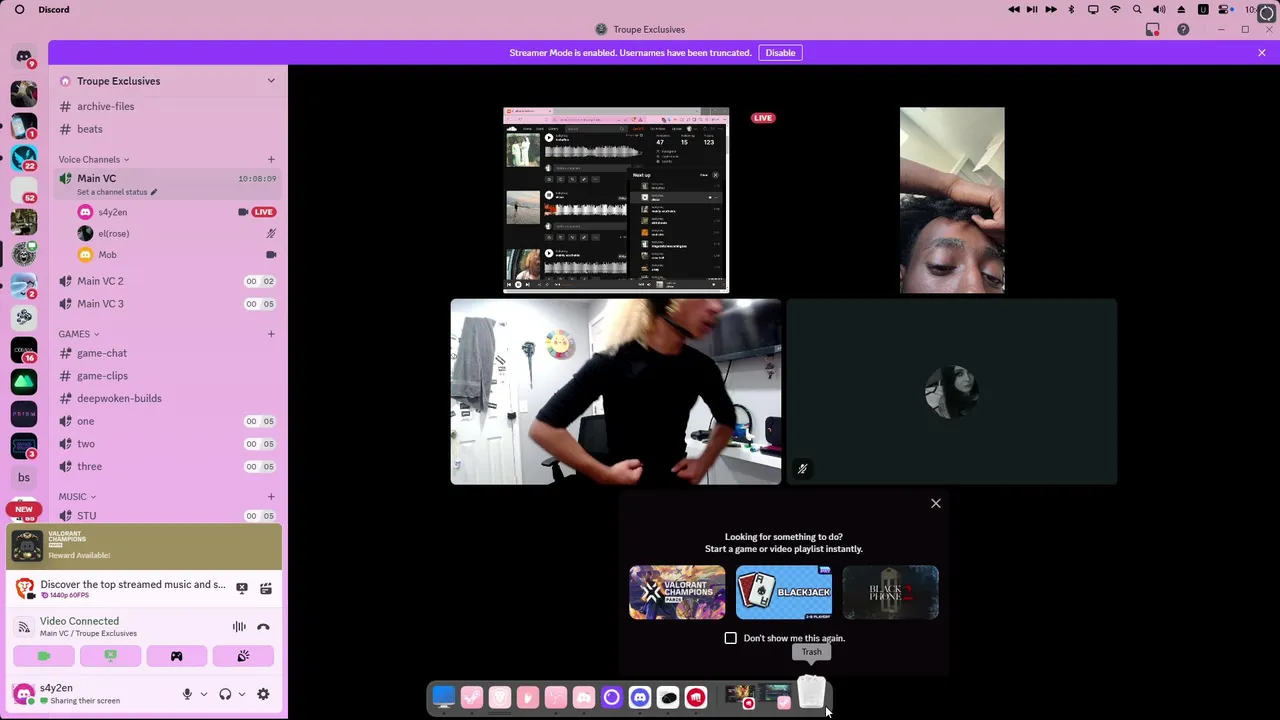Viewport: 1280px width, 720px height.
Task: Focus the live screen share tile
Action: (x=616, y=200)
